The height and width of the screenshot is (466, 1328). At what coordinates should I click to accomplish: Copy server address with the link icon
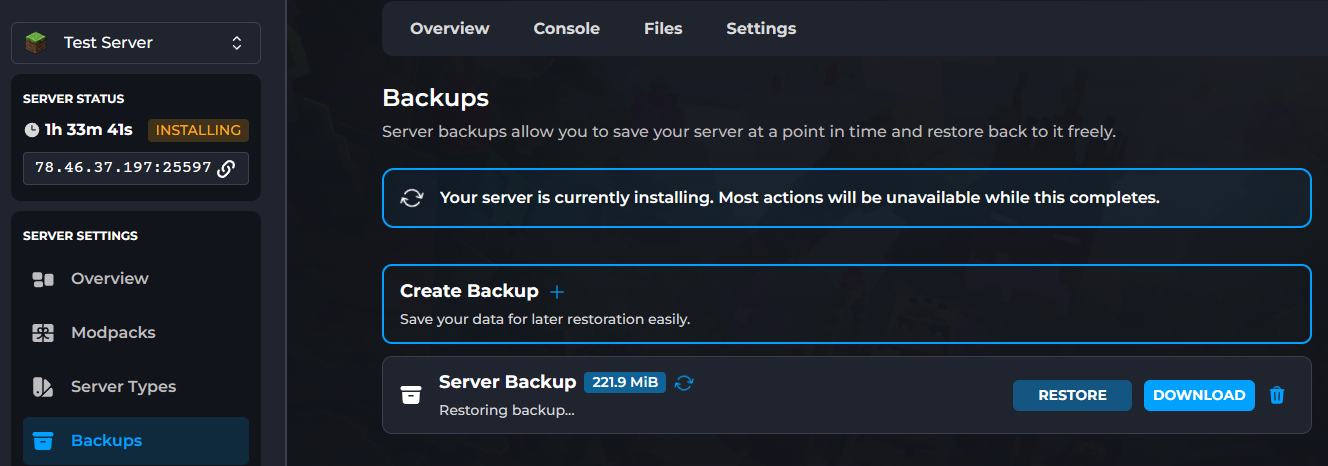click(226, 168)
